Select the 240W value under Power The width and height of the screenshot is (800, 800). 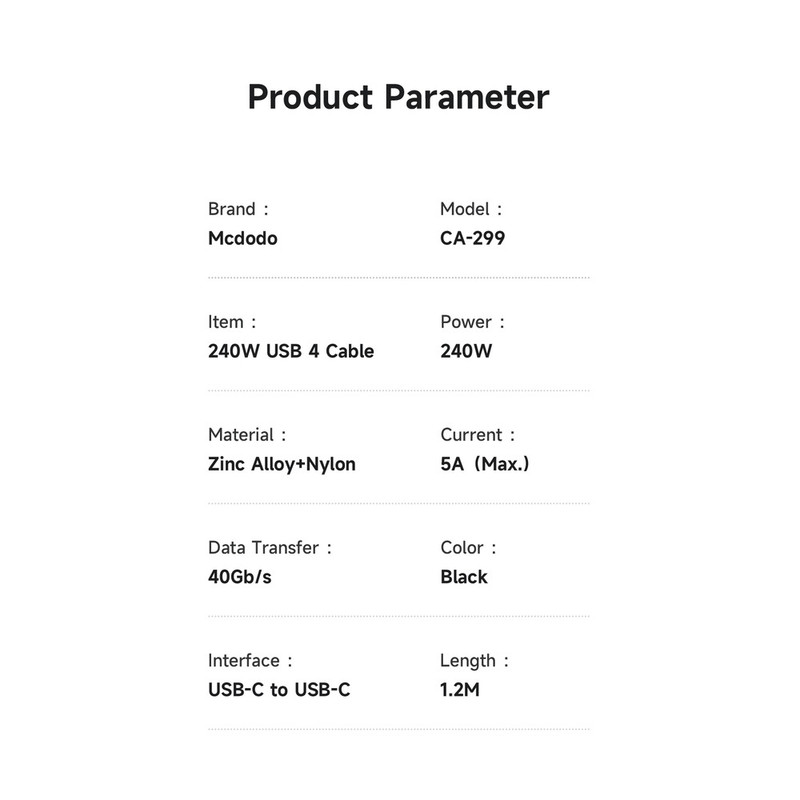tap(466, 351)
